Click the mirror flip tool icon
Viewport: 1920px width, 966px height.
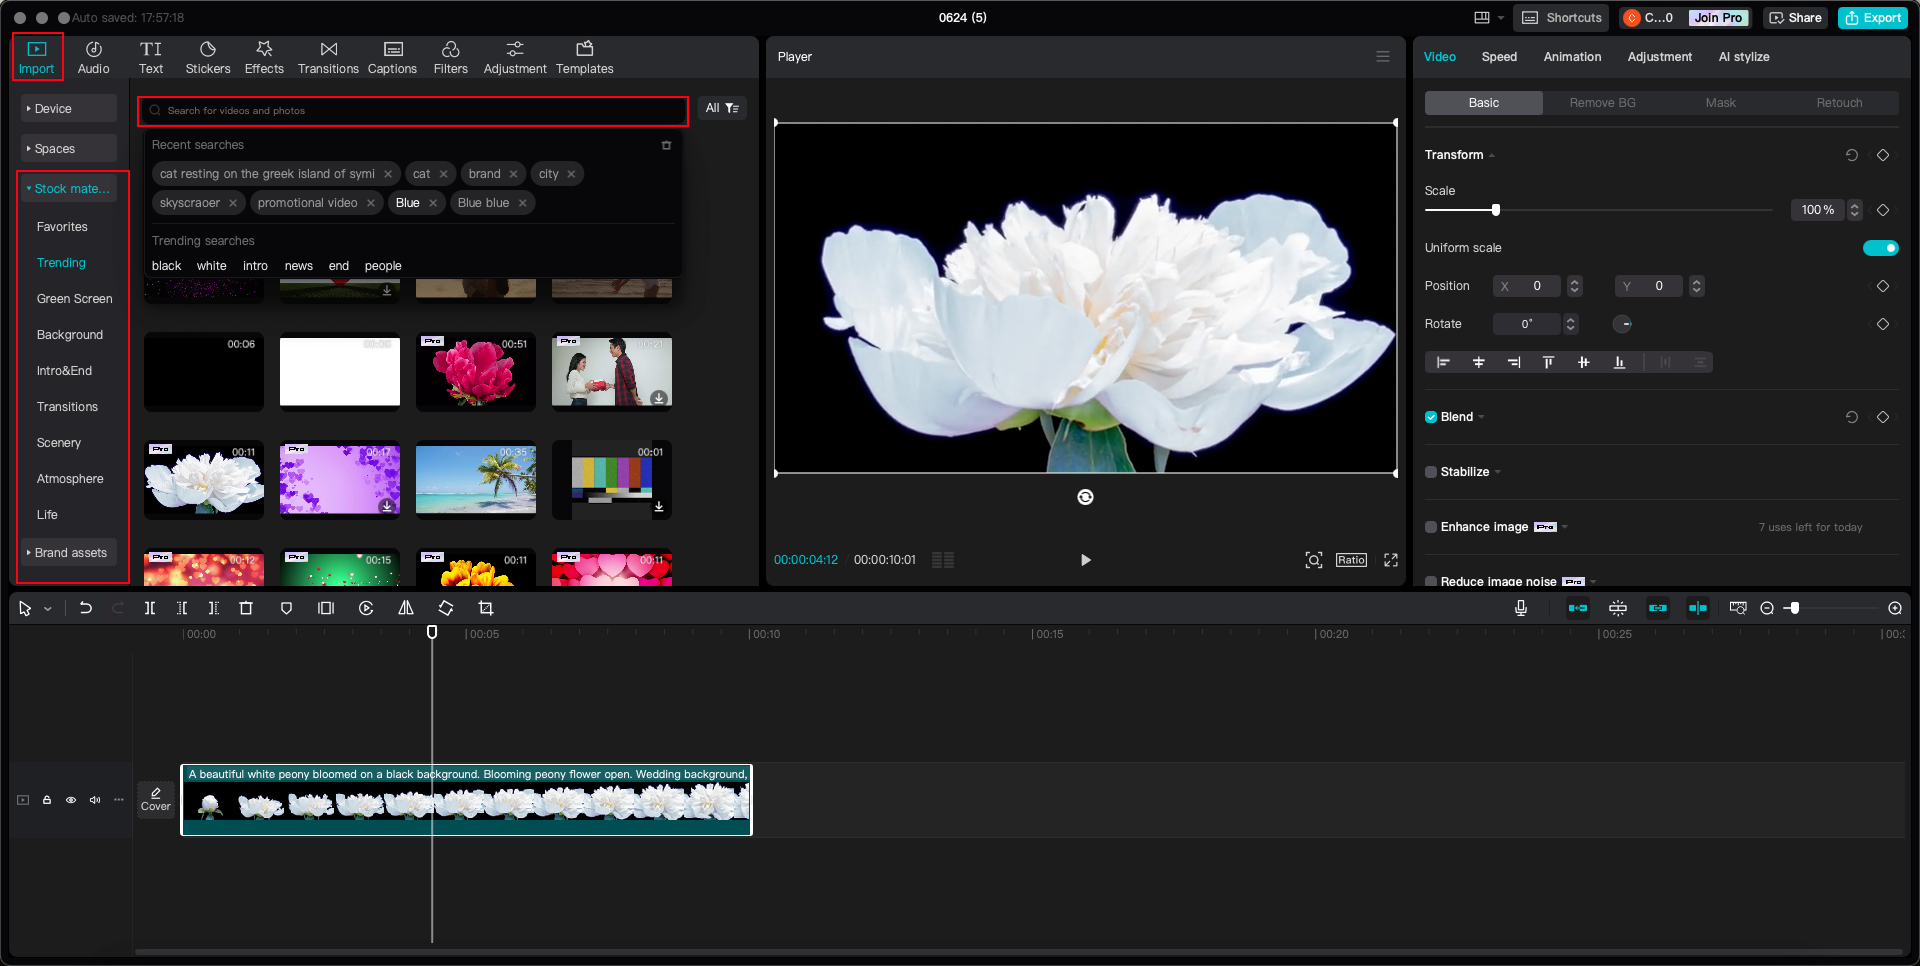coord(406,608)
